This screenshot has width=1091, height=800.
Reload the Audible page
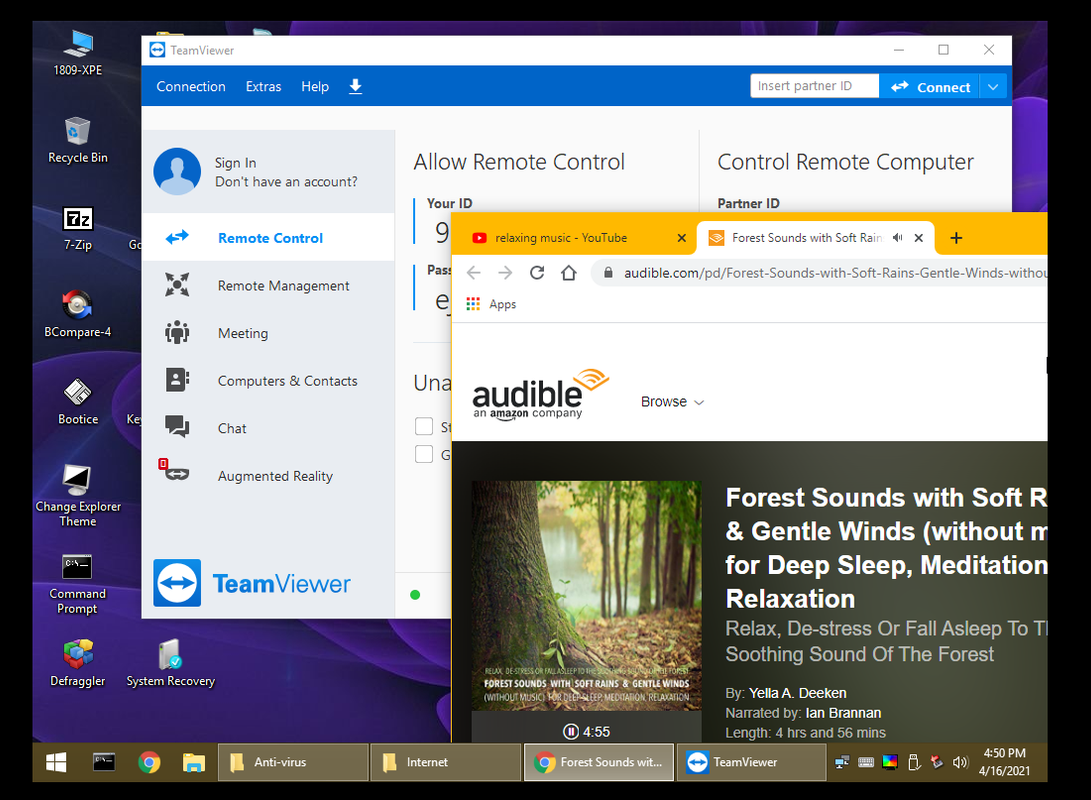pyautogui.click(x=536, y=273)
